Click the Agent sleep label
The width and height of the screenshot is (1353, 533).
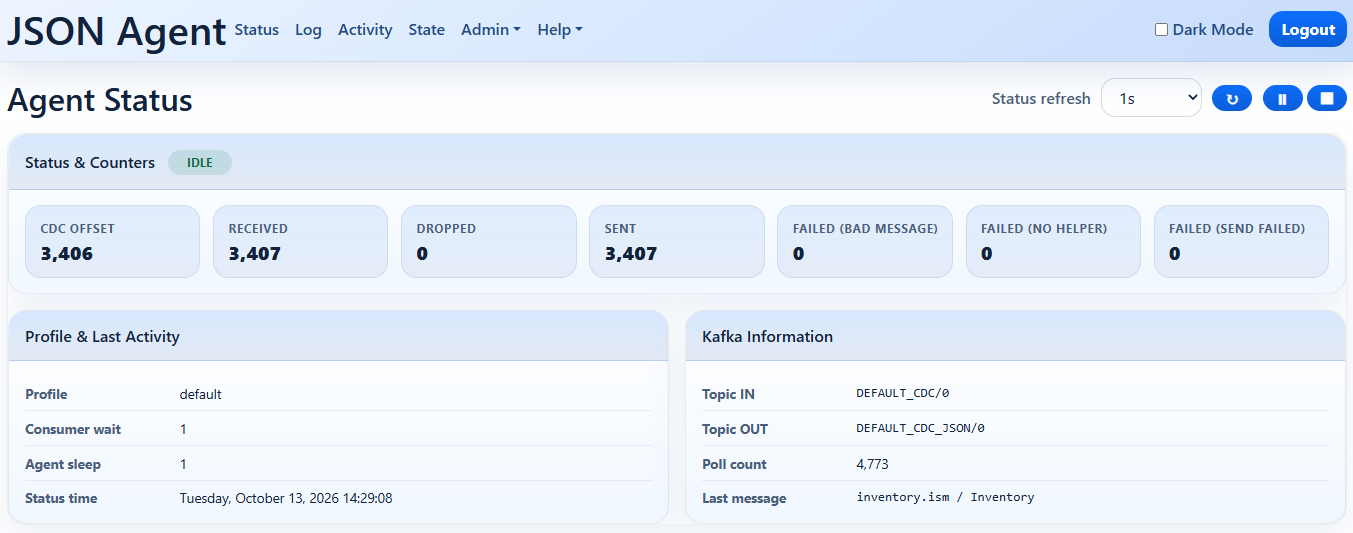pos(63,464)
